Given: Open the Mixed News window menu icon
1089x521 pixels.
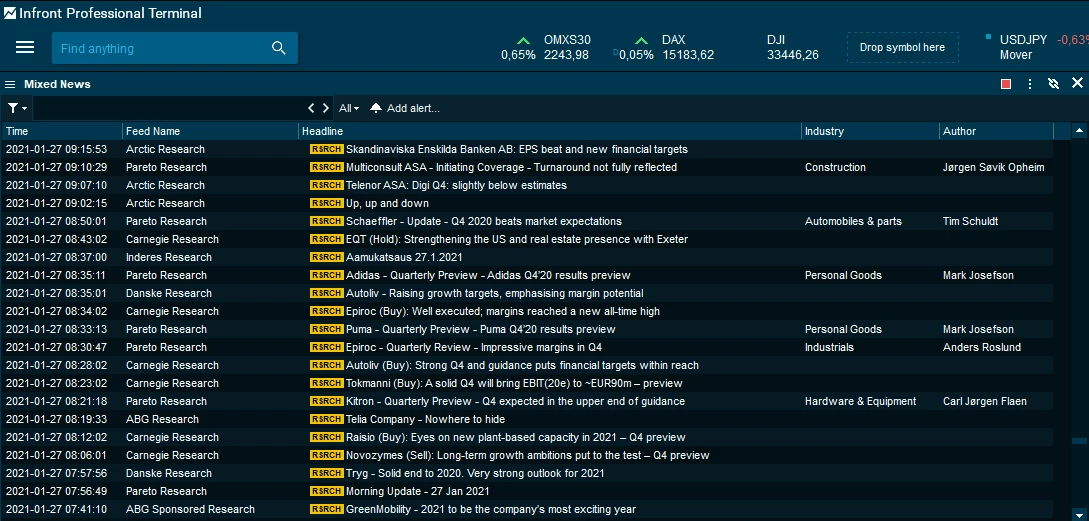Looking at the screenshot, I should 10,84.
